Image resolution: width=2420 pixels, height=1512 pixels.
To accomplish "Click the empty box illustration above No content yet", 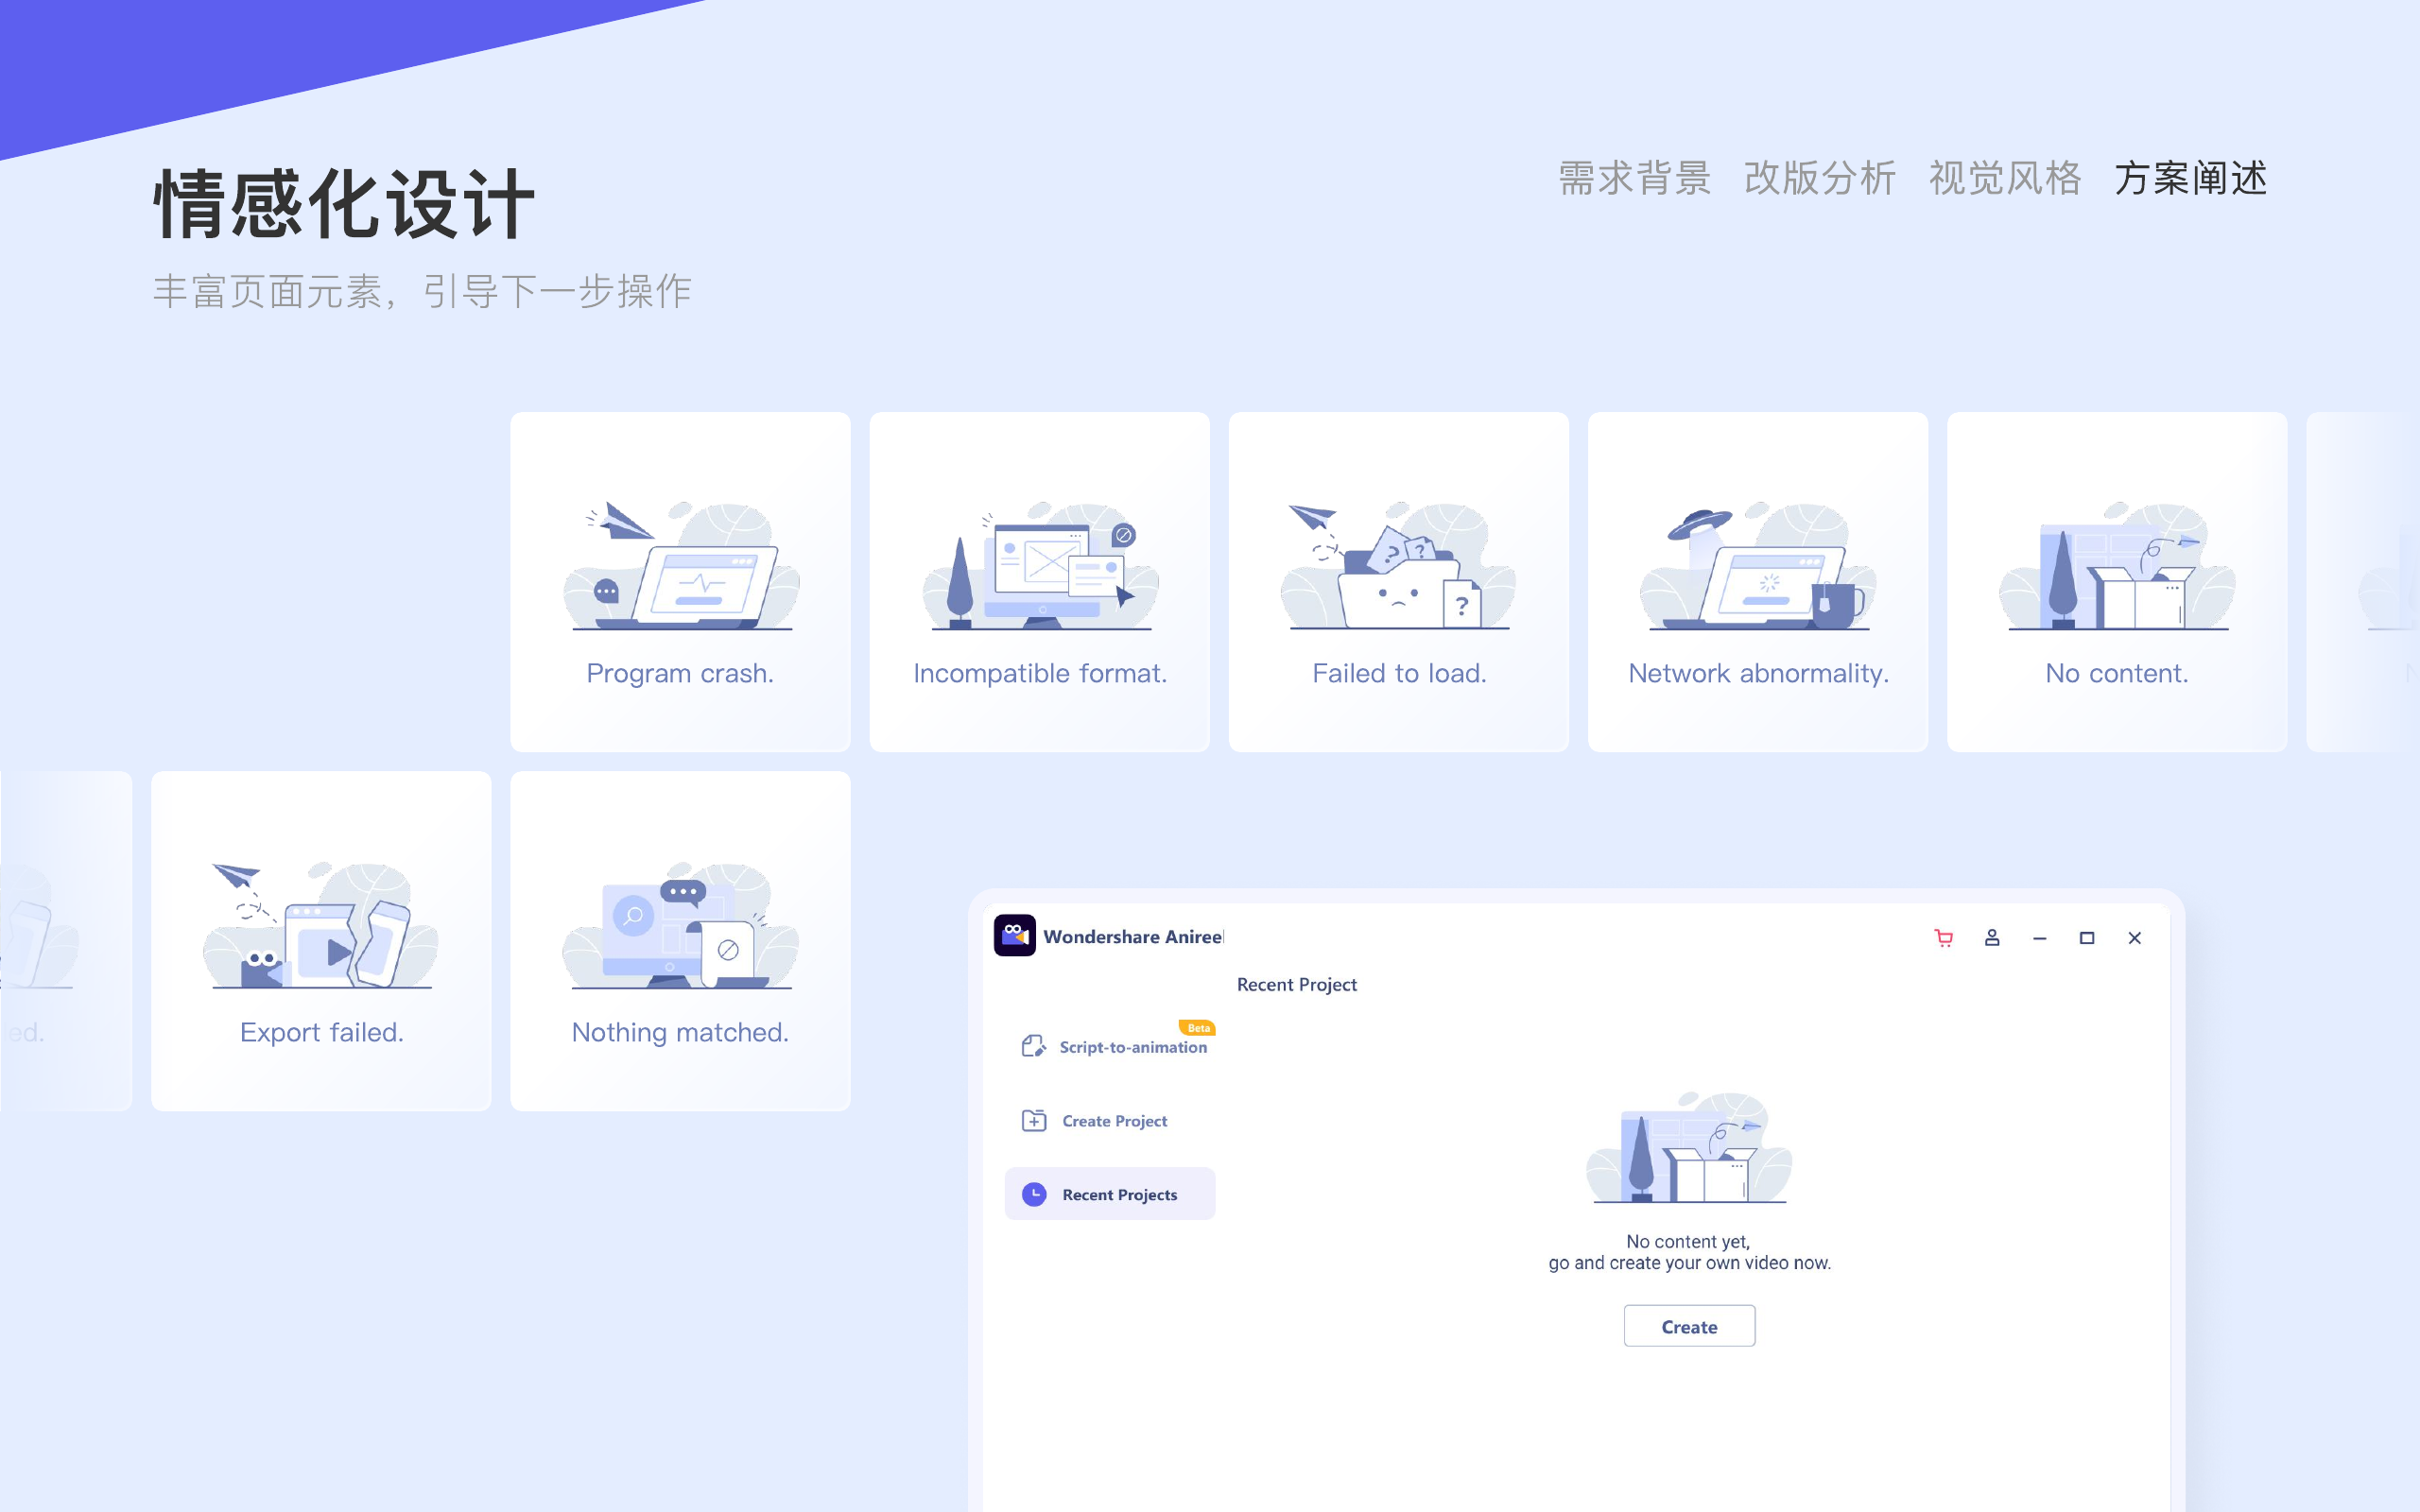I will 1689,1147.
